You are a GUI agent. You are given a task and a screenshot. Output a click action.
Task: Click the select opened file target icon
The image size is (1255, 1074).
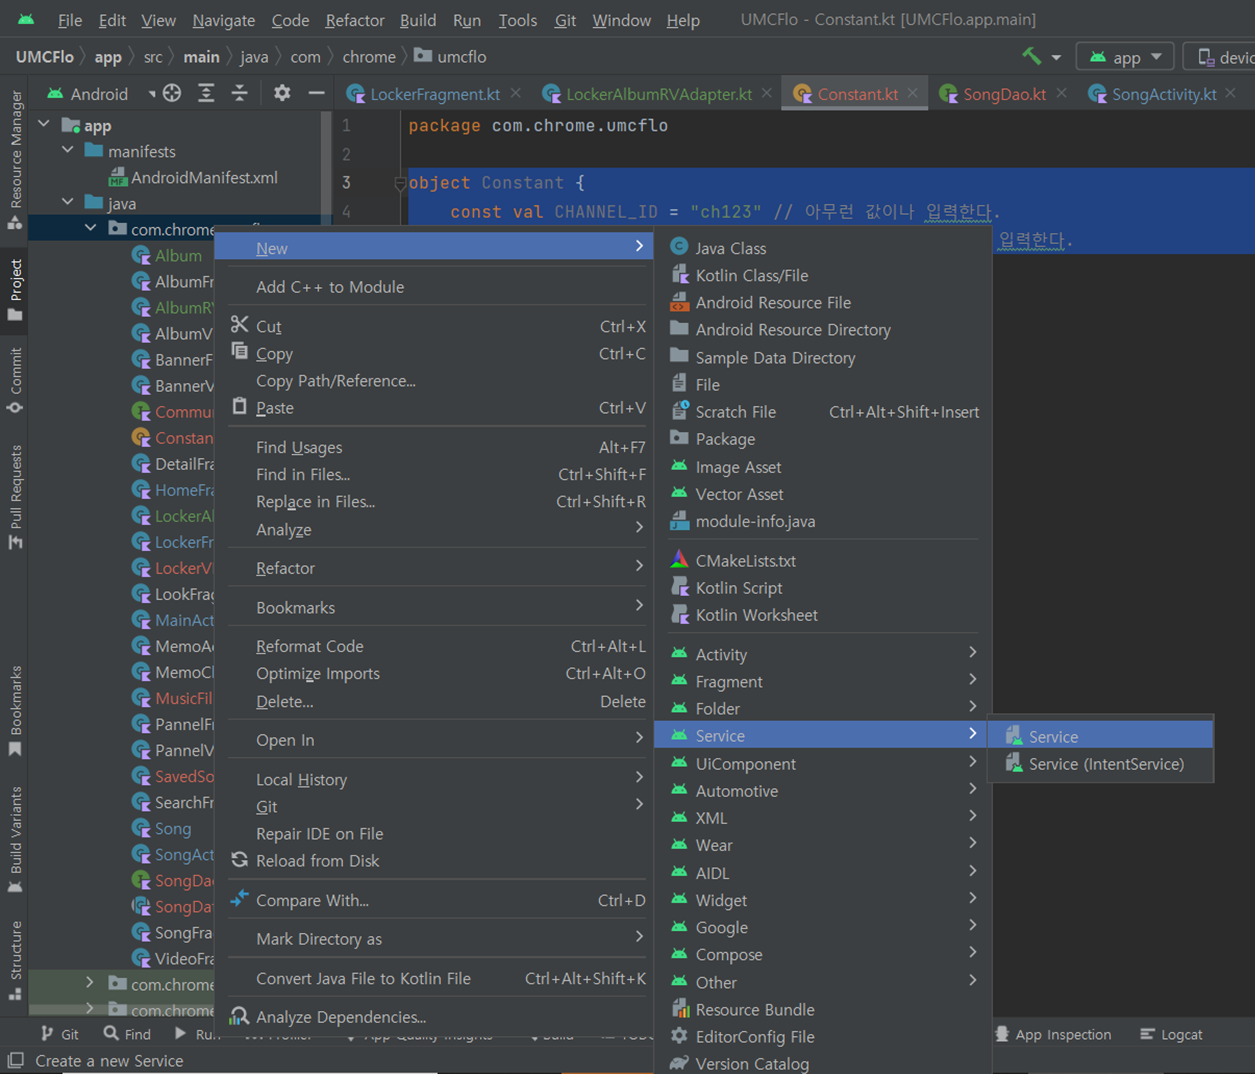point(172,93)
